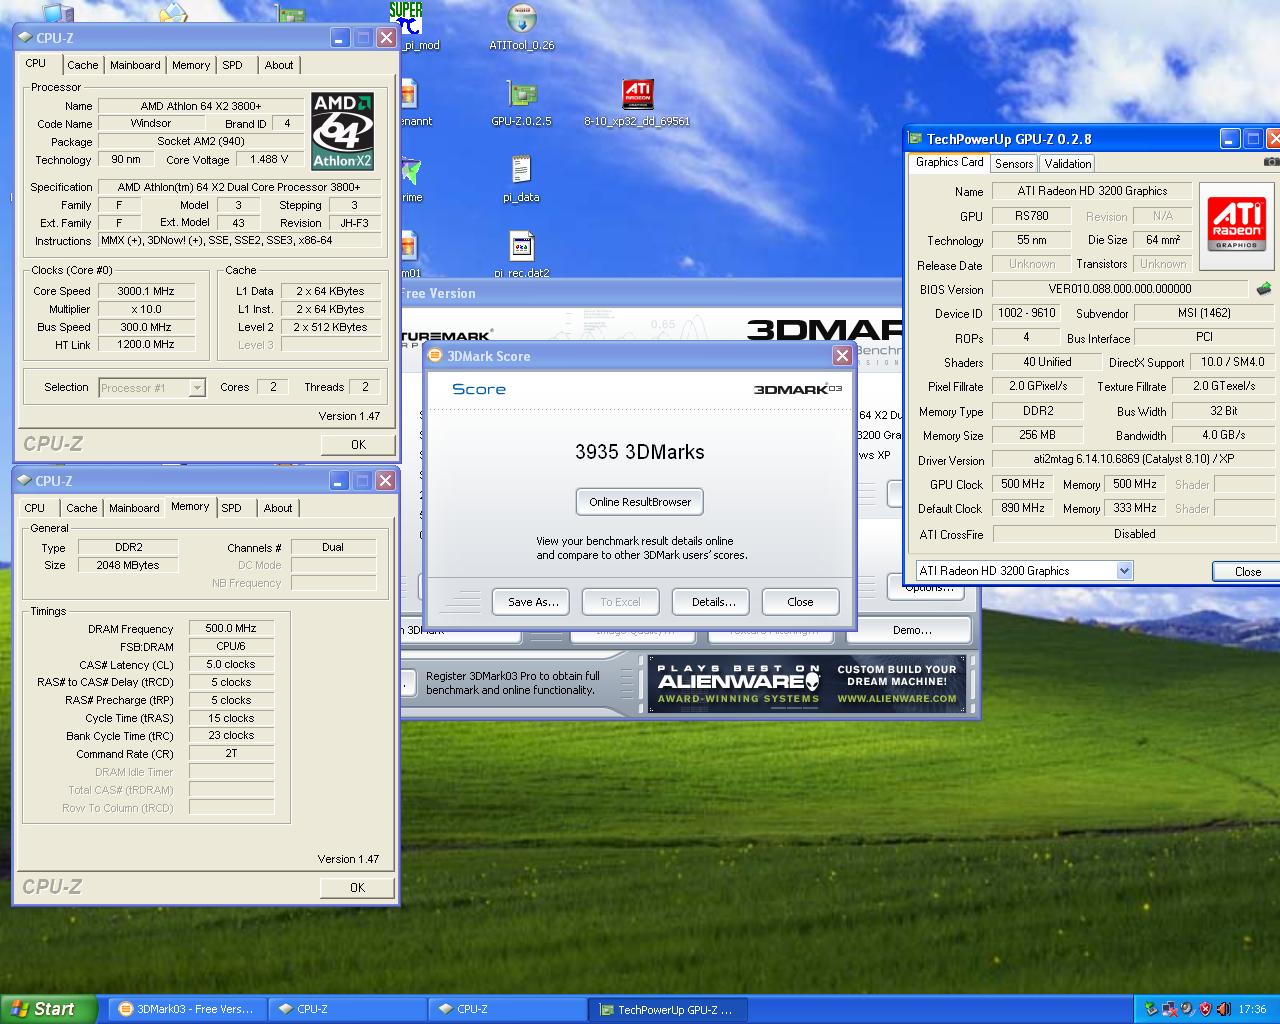The image size is (1280, 1024).
Task: Click the DRAM Frequency 500.0 MHz value
Action: (x=231, y=629)
